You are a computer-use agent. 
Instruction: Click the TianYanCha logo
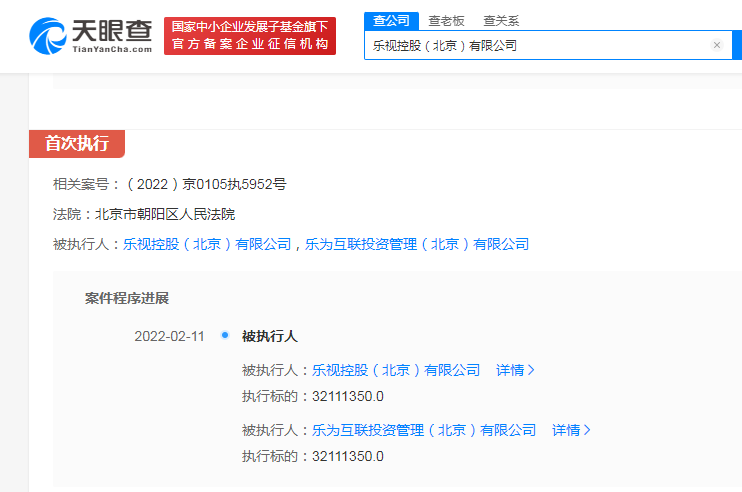(90, 36)
